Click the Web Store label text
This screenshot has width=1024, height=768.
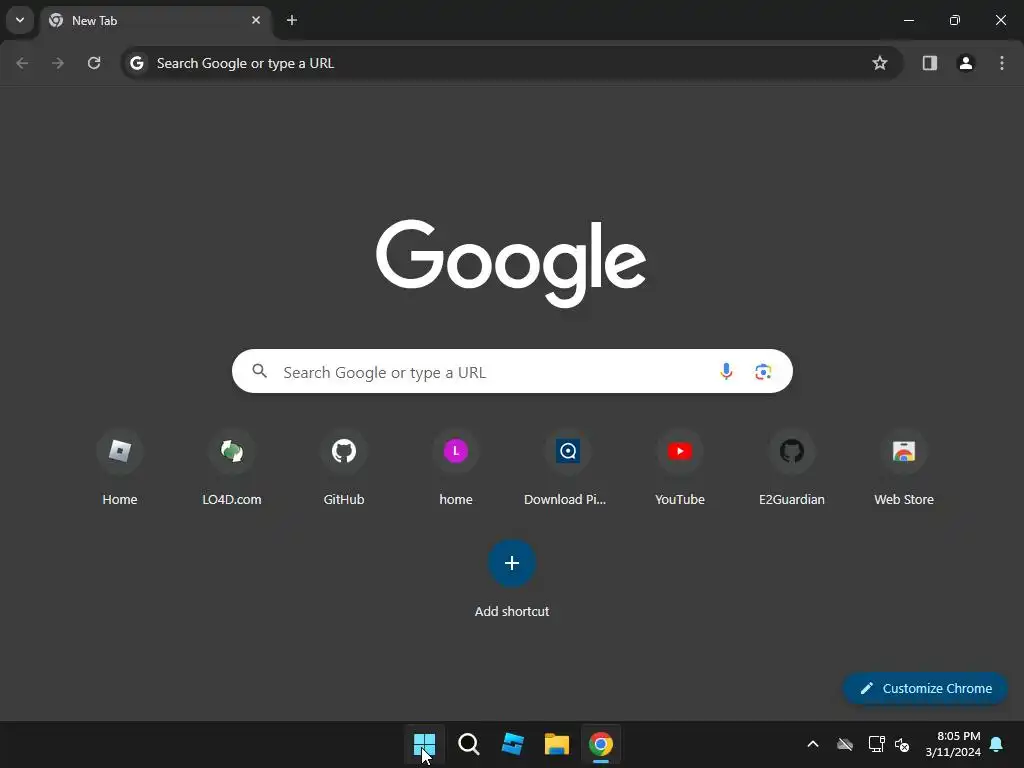click(x=904, y=500)
